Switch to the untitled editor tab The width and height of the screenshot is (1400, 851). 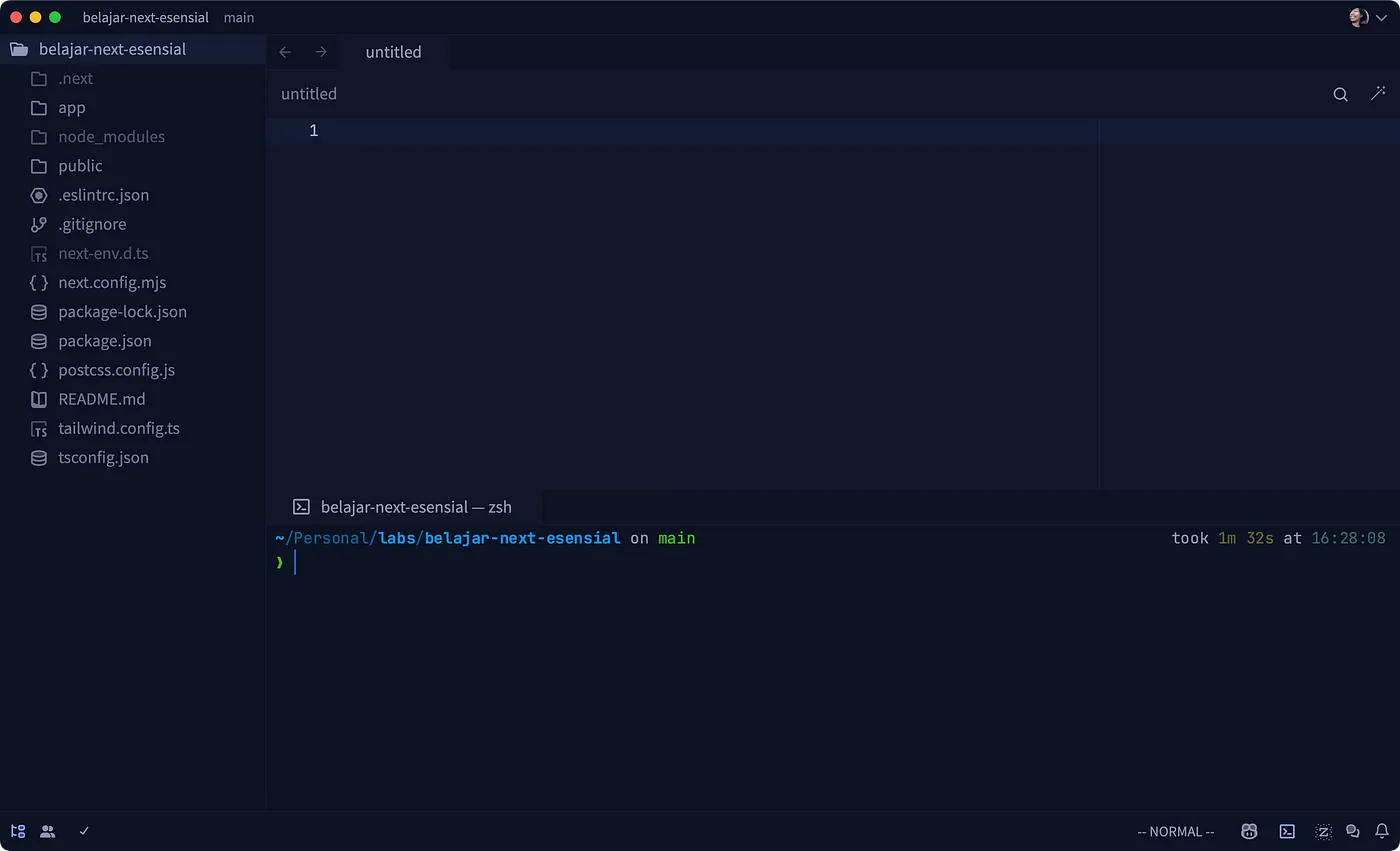[393, 52]
